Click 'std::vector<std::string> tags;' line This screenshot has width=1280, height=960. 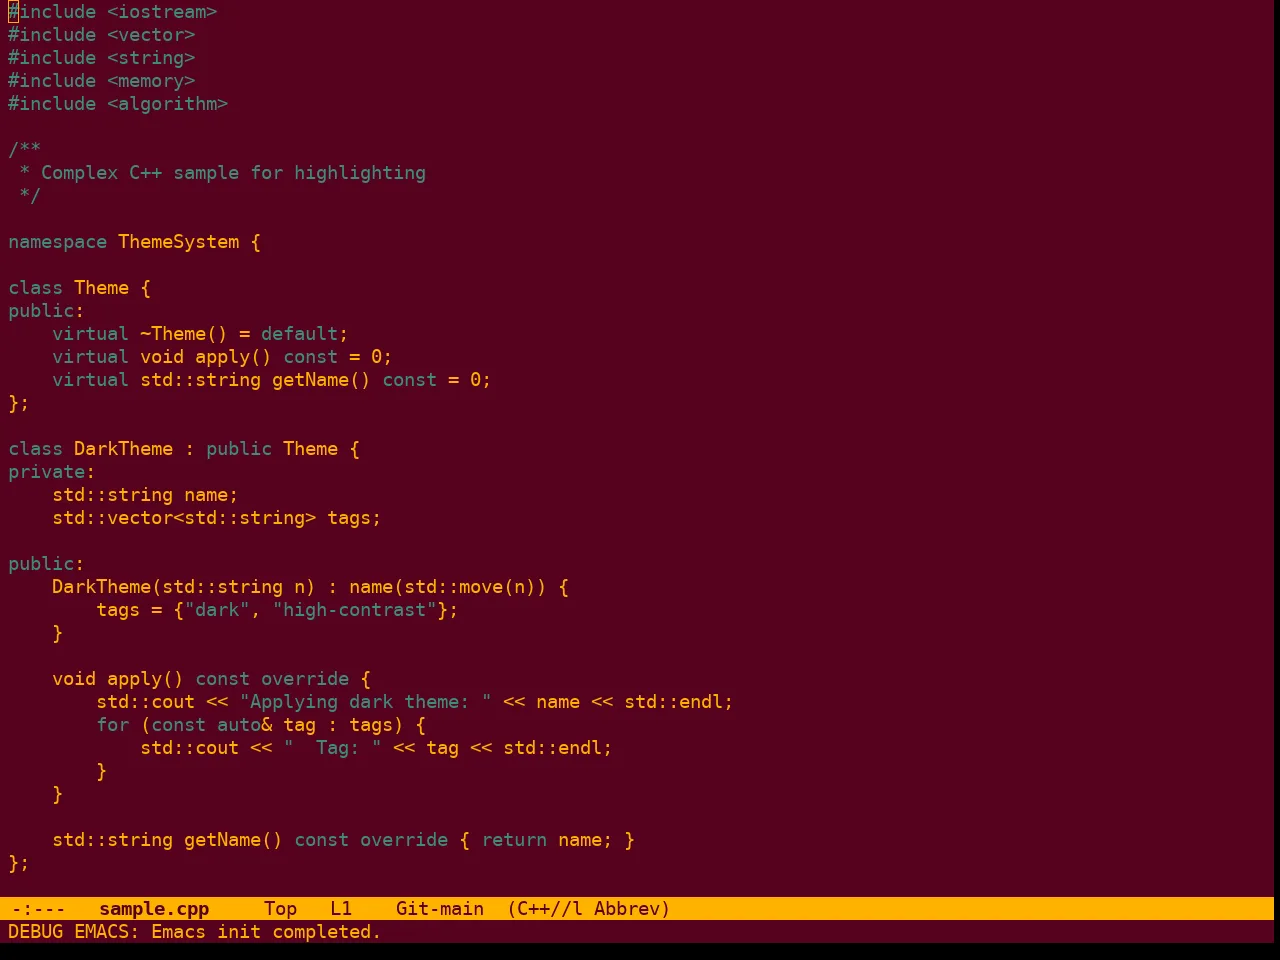click(217, 518)
